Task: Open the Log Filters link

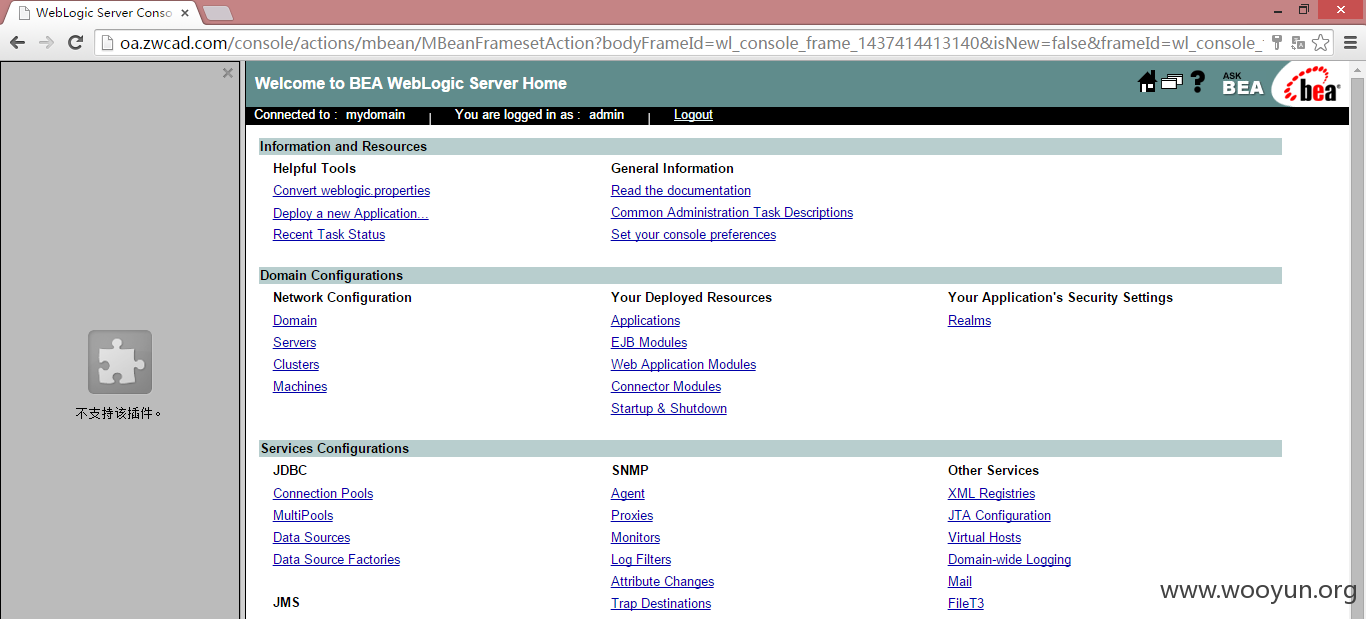Action: (641, 559)
